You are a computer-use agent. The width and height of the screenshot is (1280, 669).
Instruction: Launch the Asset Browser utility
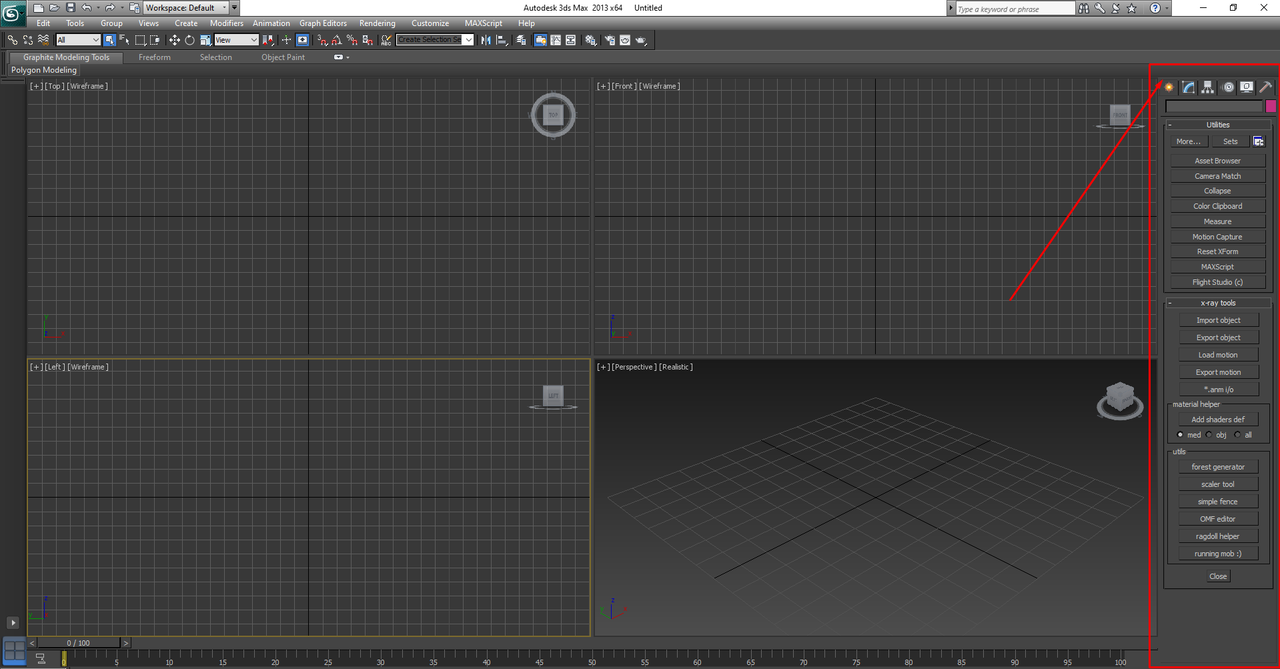[x=1218, y=161]
